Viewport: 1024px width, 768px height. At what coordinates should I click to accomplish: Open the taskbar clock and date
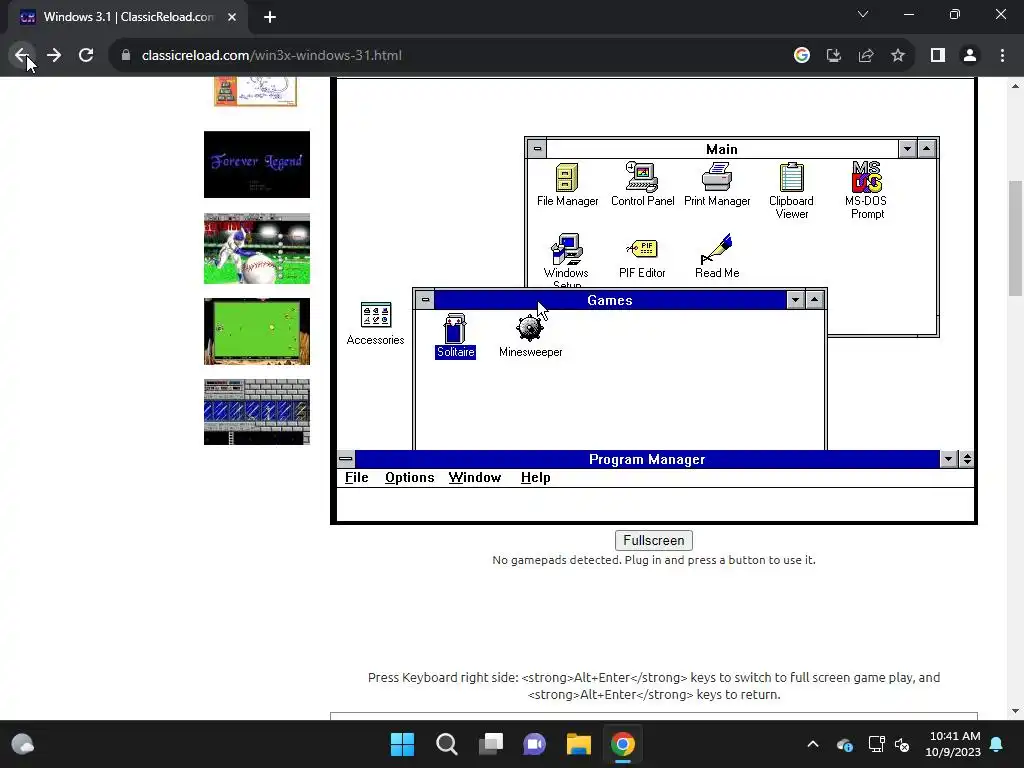(x=953, y=744)
